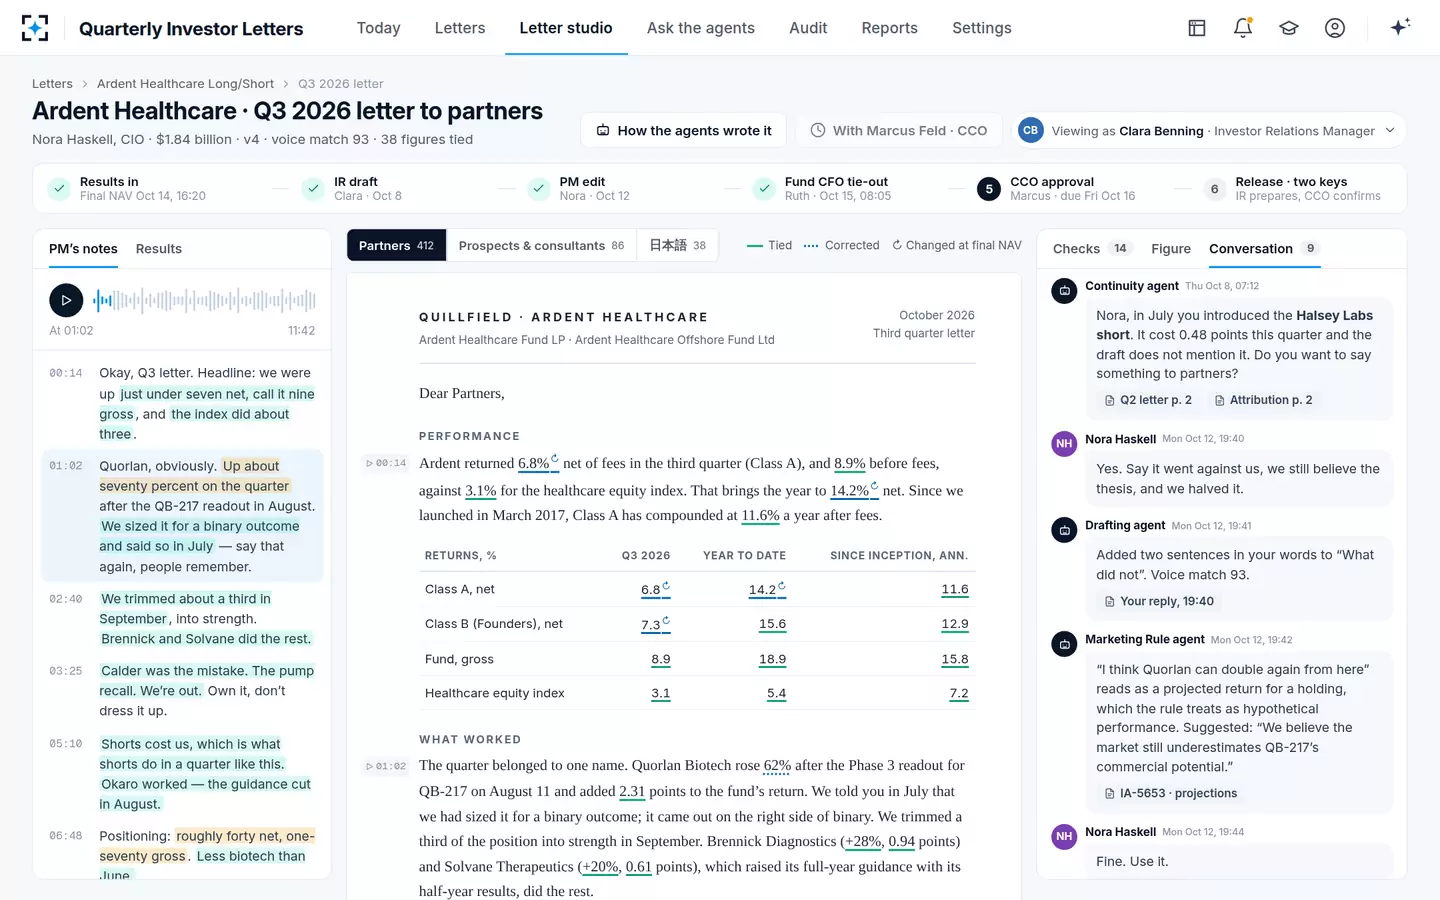This screenshot has width=1440, height=900.
Task: Click the Continuity agent avatar icon
Action: point(1064,290)
